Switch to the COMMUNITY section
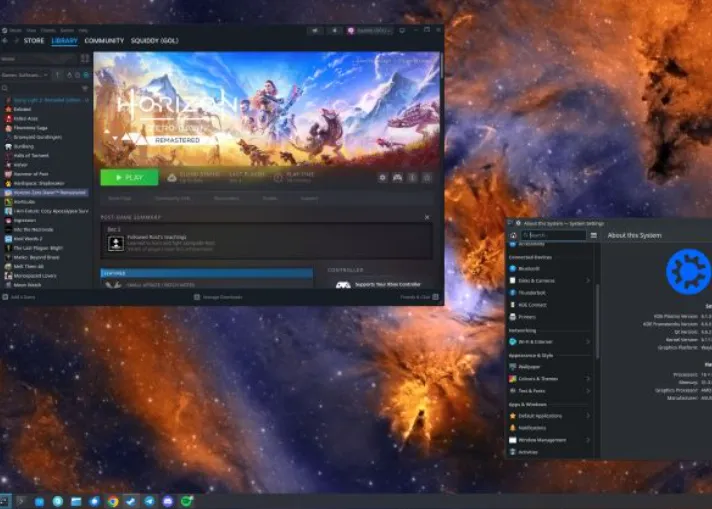This screenshot has height=509, width=712. (104, 41)
